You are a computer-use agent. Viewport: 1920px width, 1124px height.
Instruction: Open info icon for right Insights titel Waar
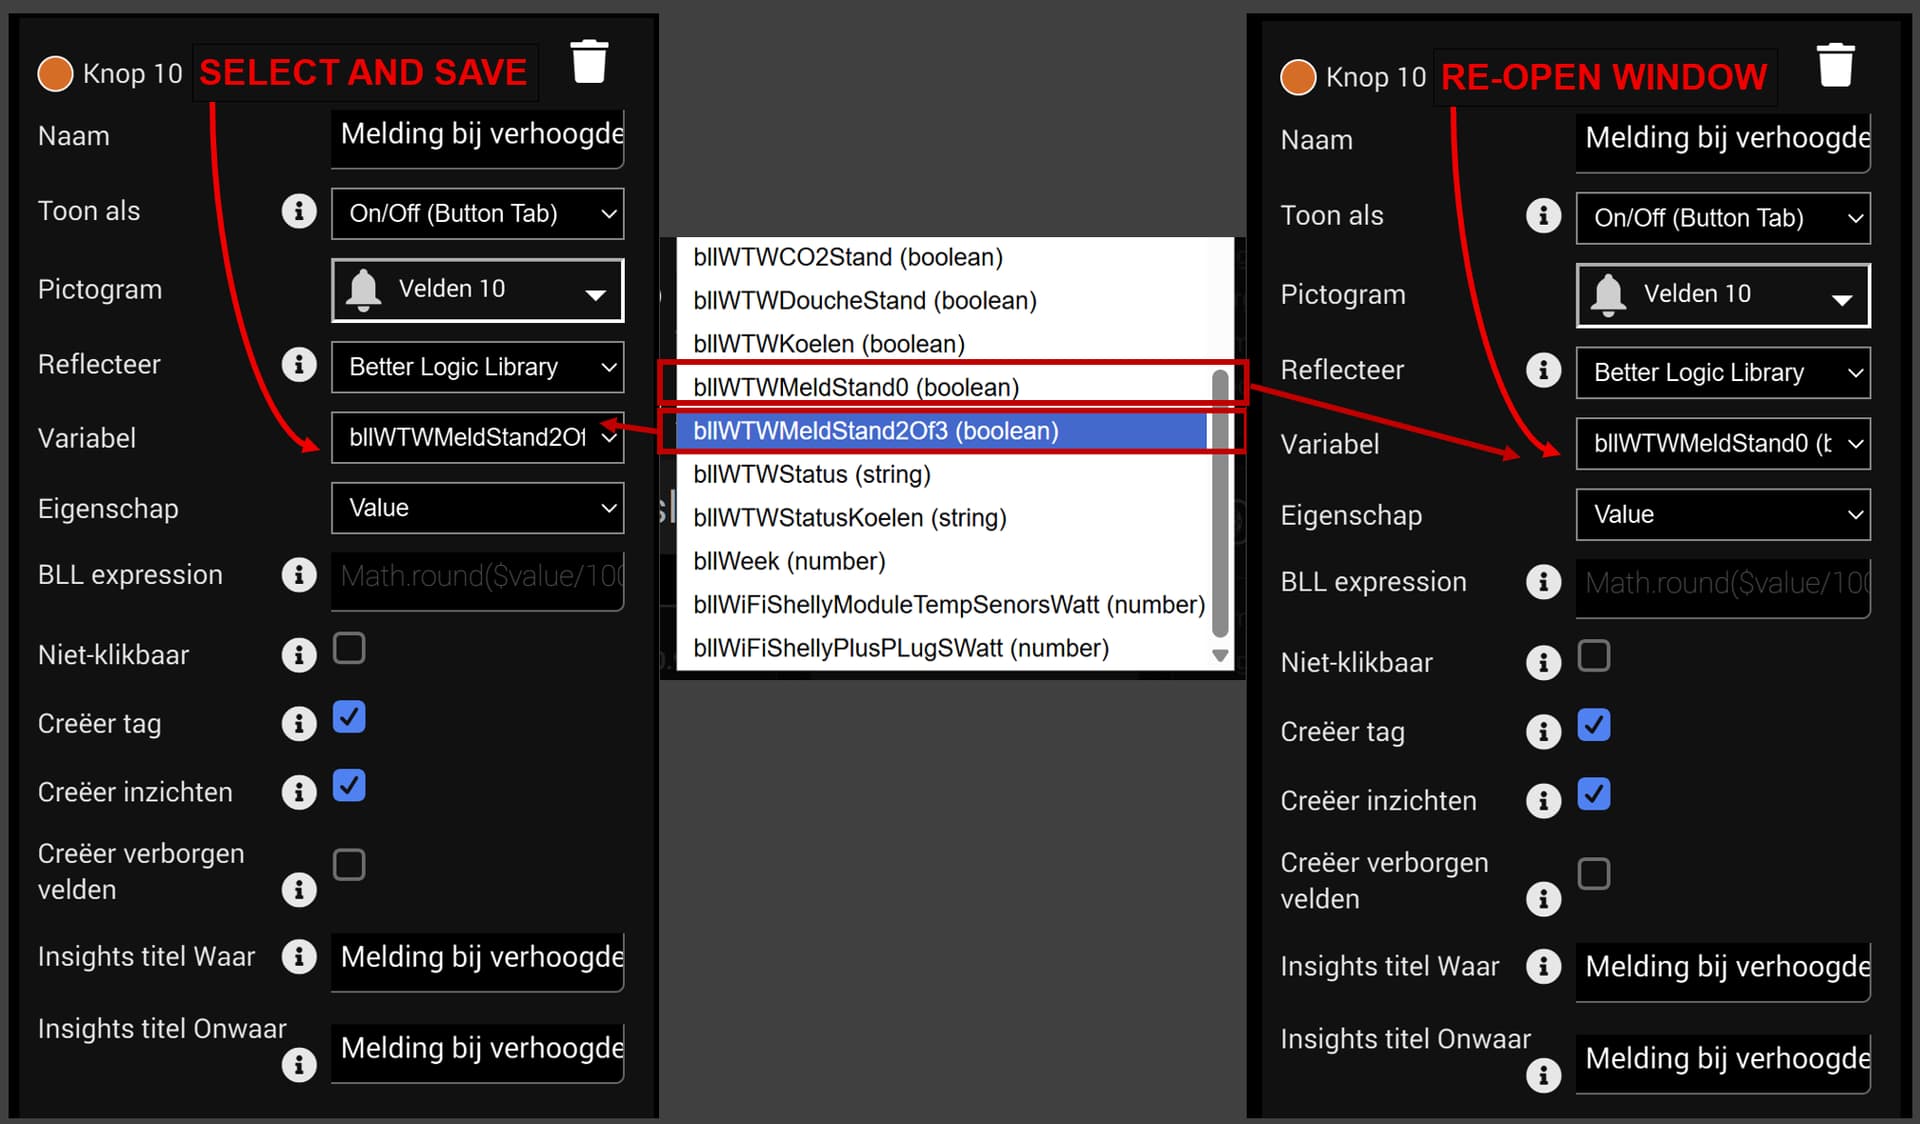(1543, 966)
